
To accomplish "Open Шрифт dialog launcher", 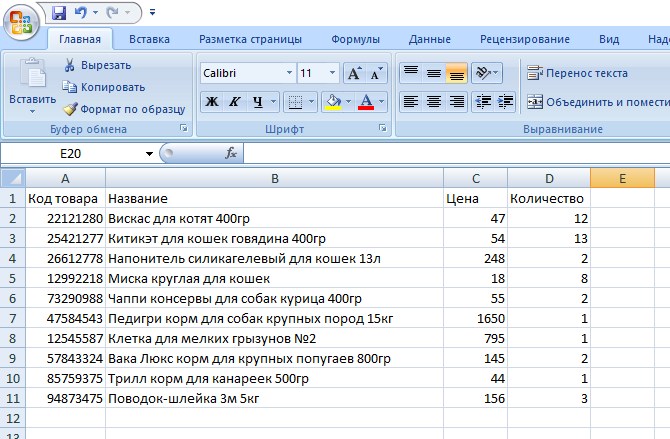I will (383, 128).
